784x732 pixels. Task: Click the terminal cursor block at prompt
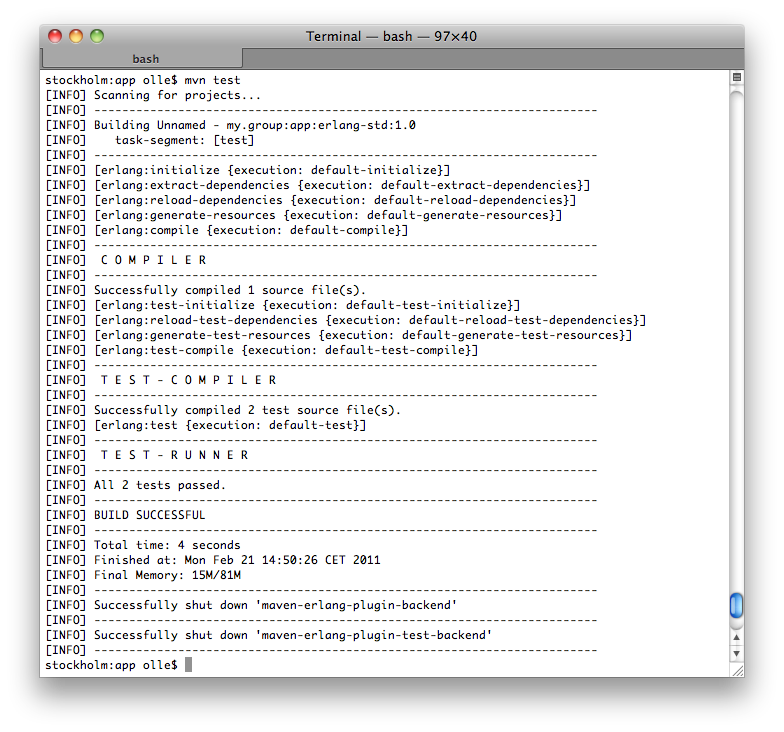(188, 665)
